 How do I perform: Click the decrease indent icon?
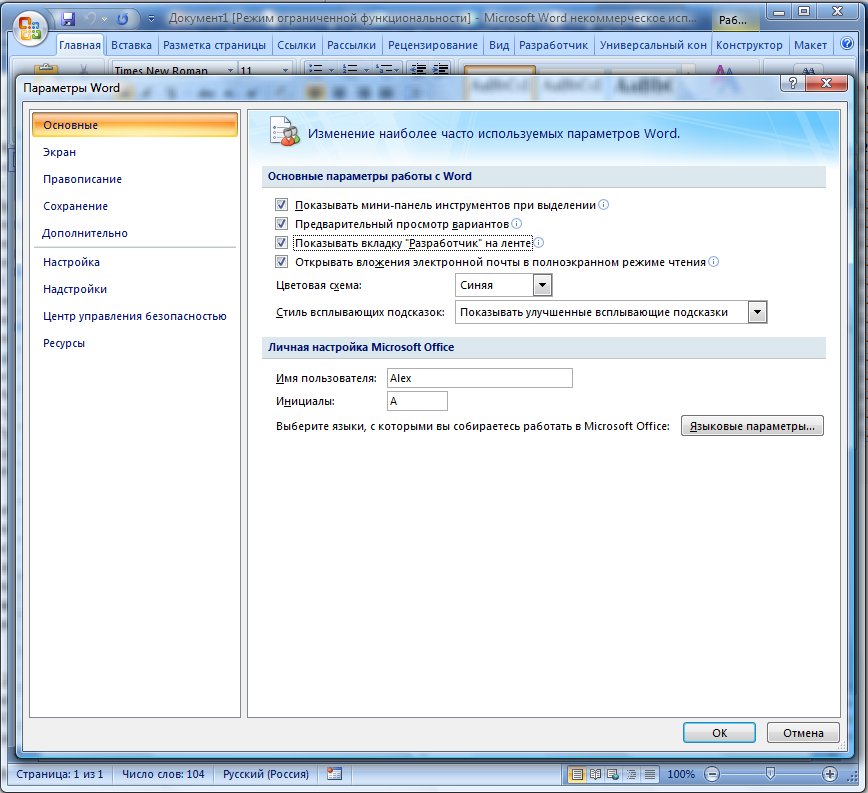point(419,69)
